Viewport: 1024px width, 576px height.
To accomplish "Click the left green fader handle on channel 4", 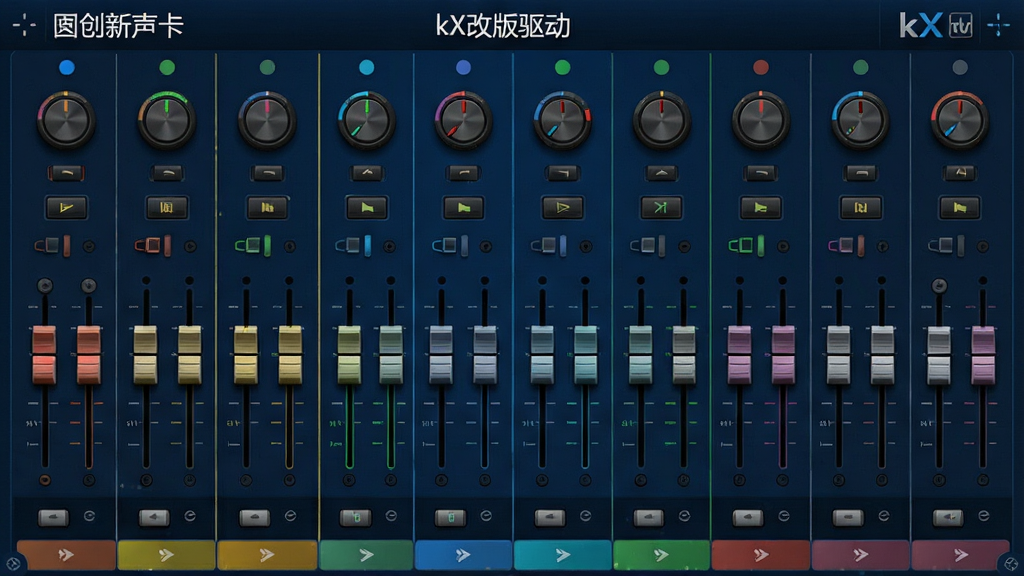I will [349, 355].
